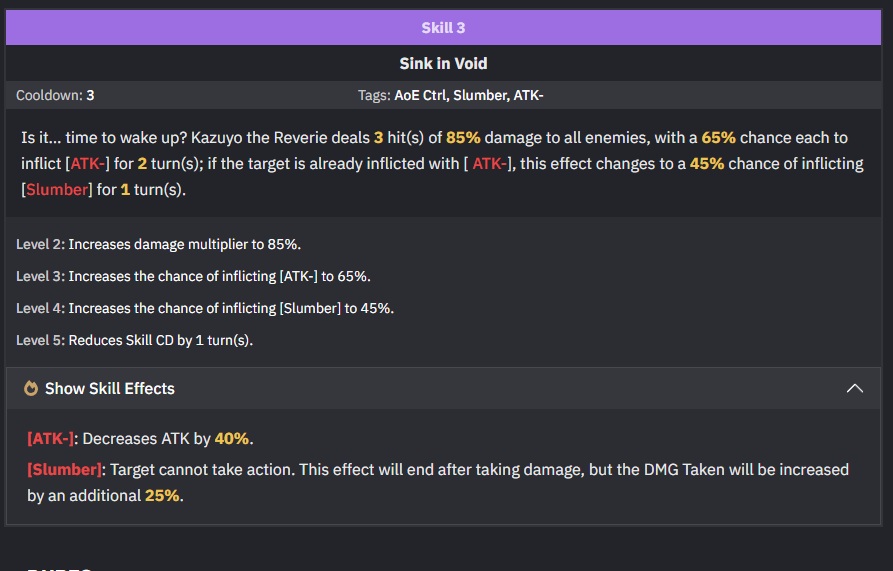Collapse the Show Skill Effects chevron

click(x=854, y=388)
